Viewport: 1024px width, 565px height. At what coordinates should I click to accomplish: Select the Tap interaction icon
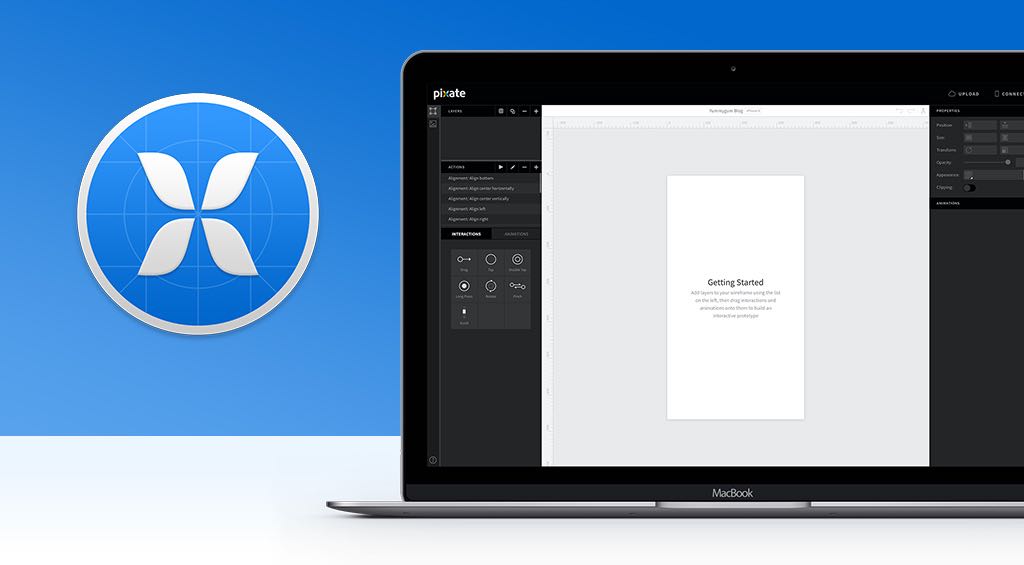point(491,260)
